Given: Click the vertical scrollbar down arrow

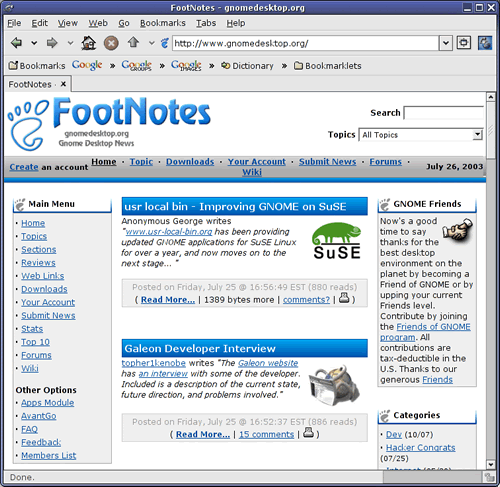Looking at the screenshot, I should 490,465.
